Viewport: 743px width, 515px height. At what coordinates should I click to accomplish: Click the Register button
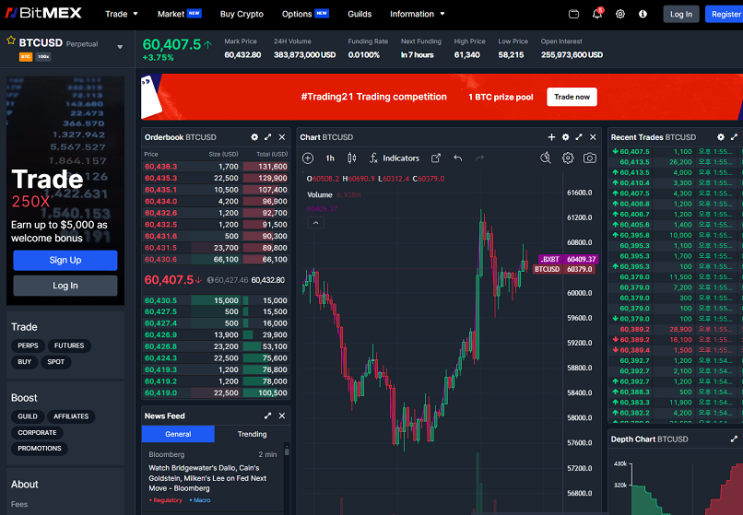(725, 14)
